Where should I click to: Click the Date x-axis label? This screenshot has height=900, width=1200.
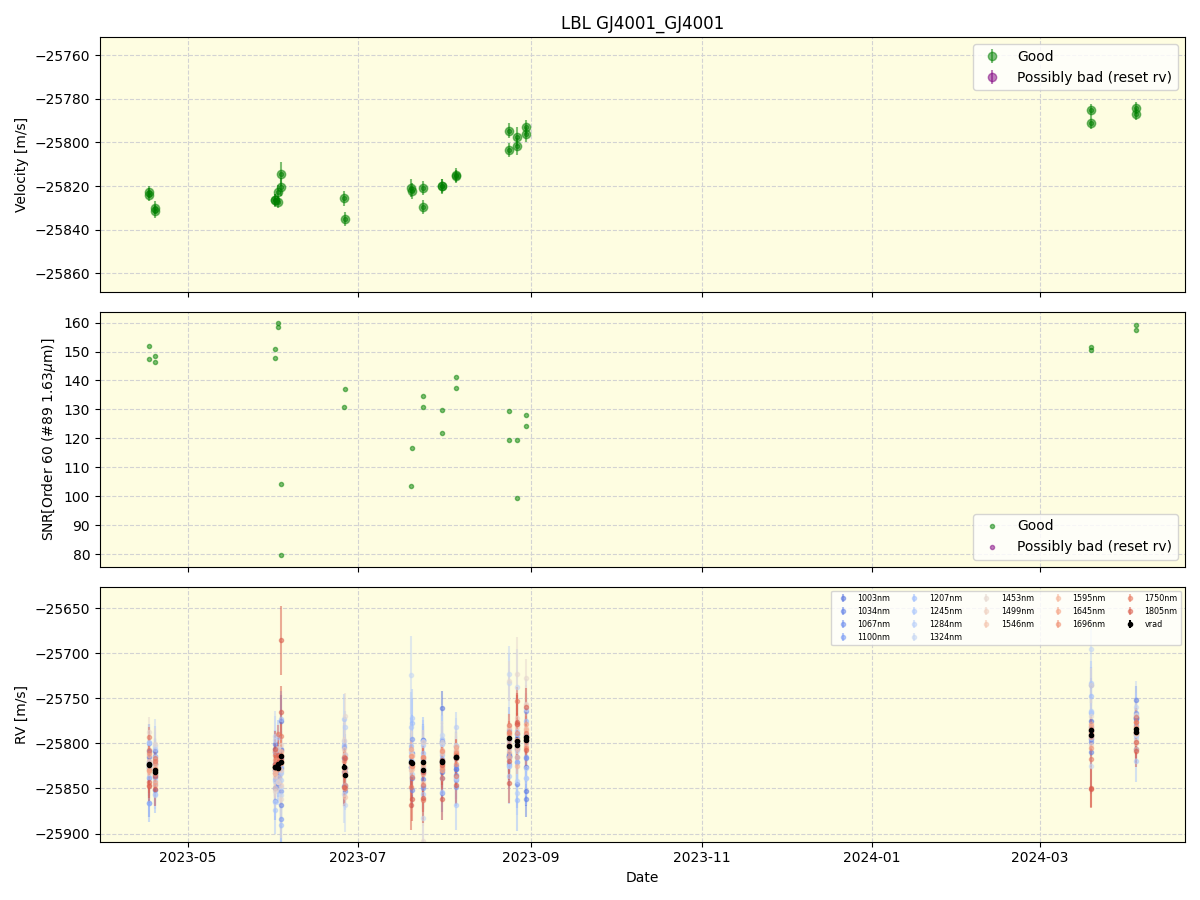point(642,877)
